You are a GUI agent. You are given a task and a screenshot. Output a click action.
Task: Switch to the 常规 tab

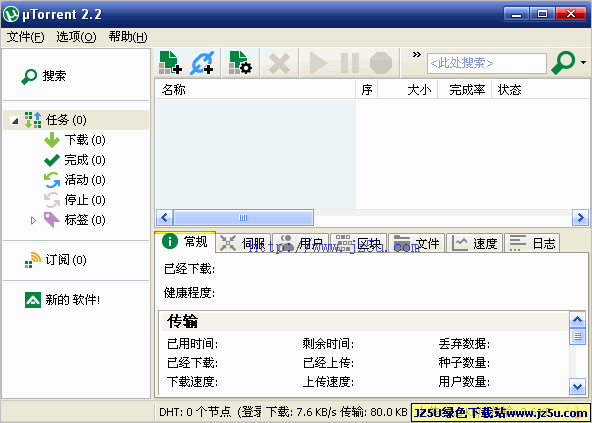185,242
